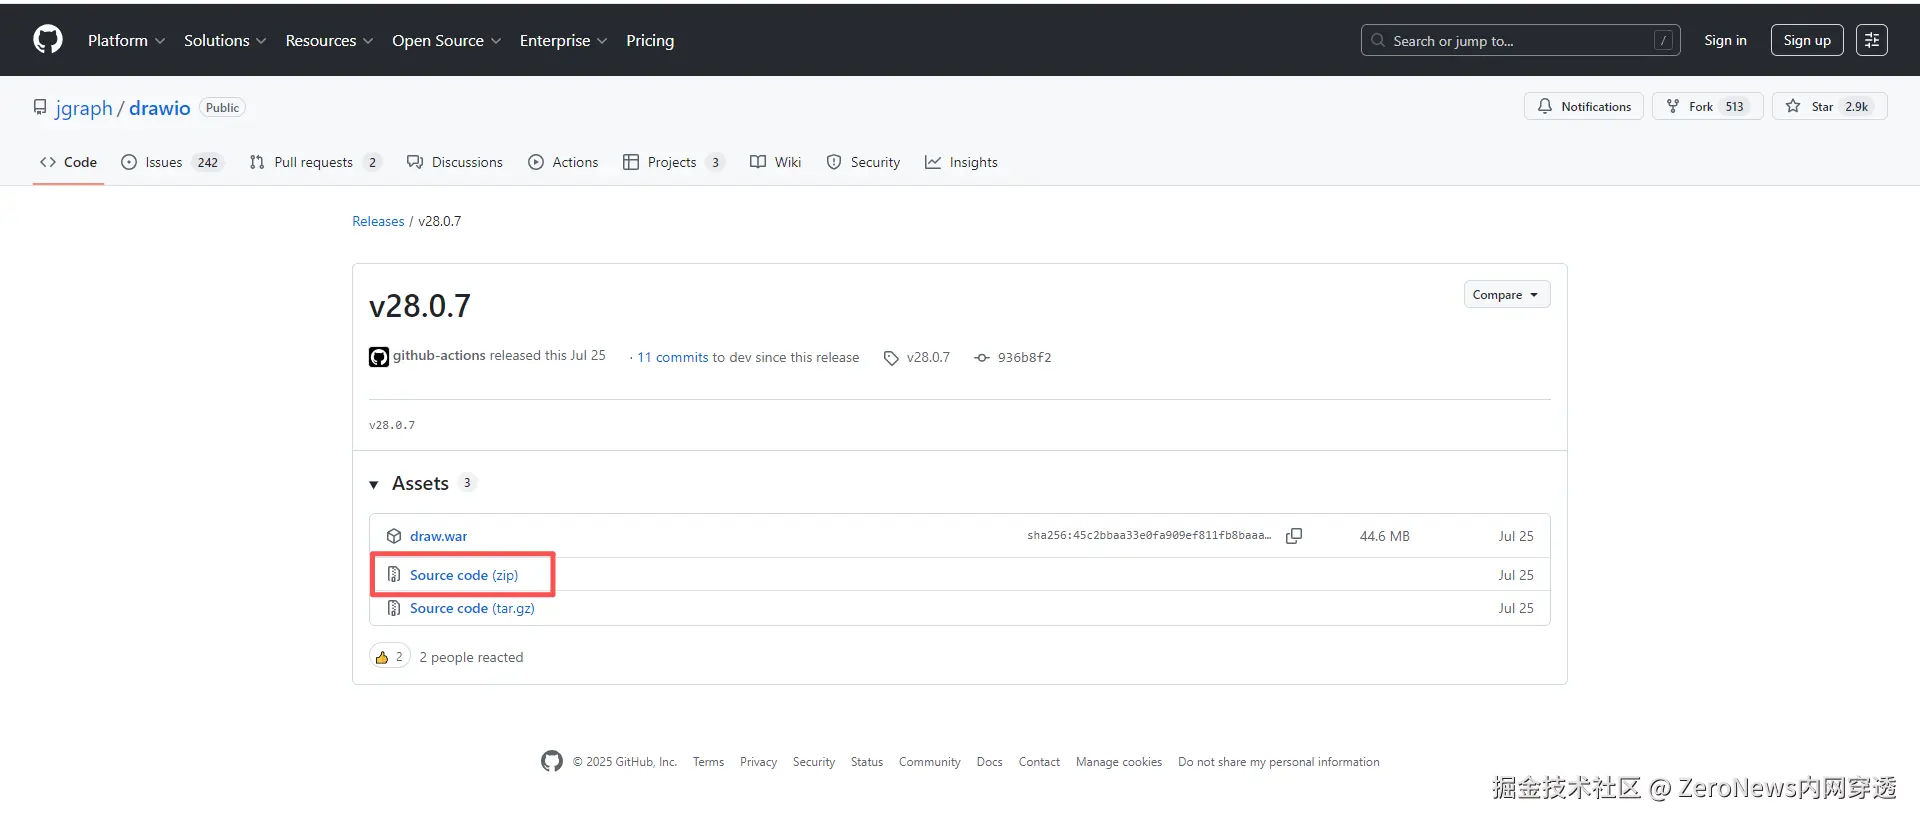Open commit 936b8f2
Image resolution: width=1920 pixels, height=825 pixels.
click(1024, 357)
